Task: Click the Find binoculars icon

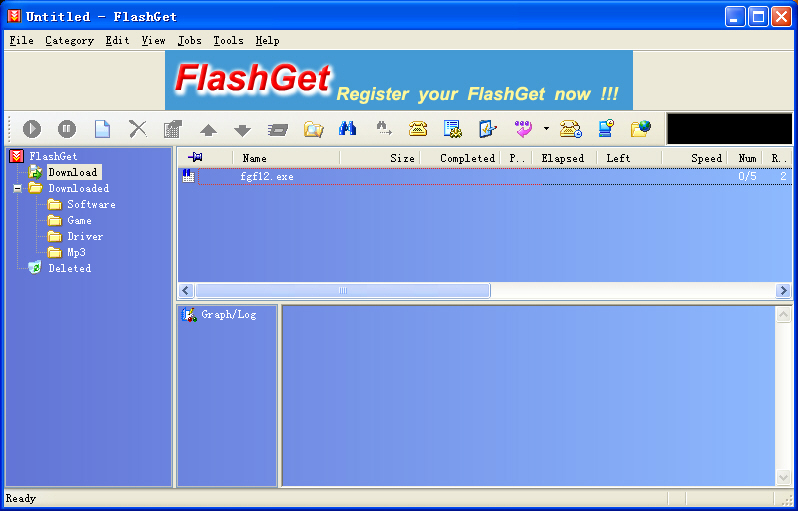Action: (347, 128)
